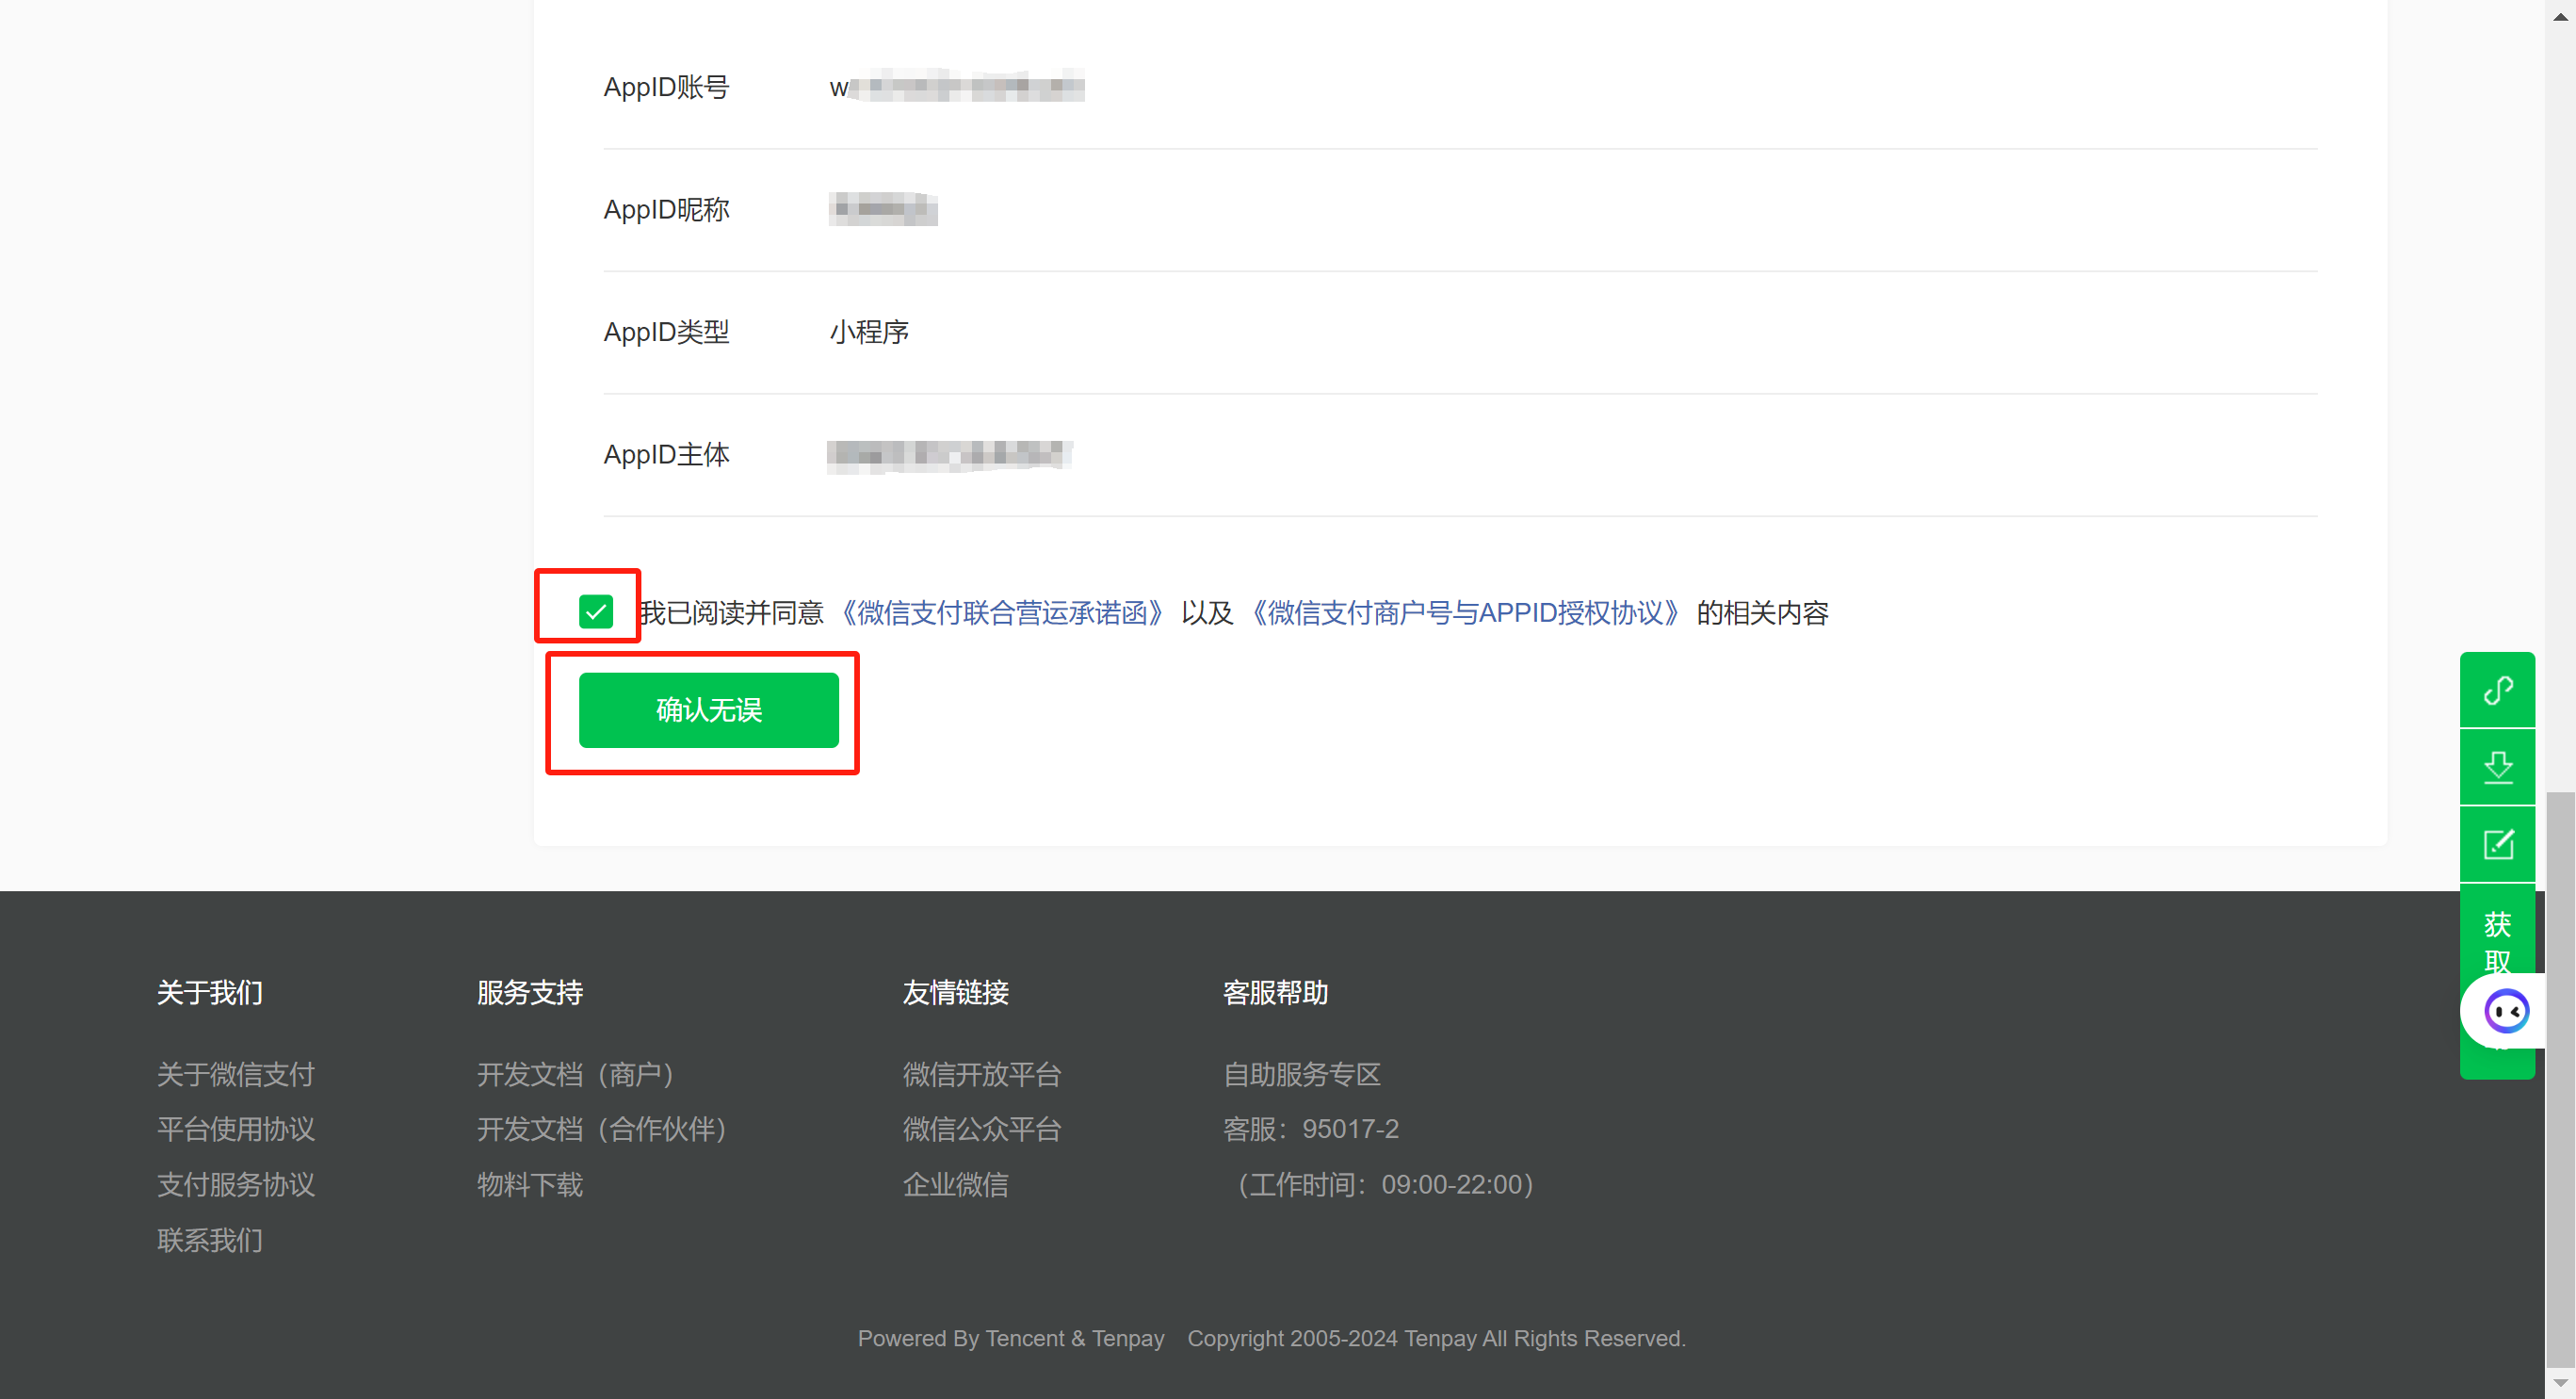Visit 微信公众平台 link
2576x1399 pixels.
tap(981, 1129)
